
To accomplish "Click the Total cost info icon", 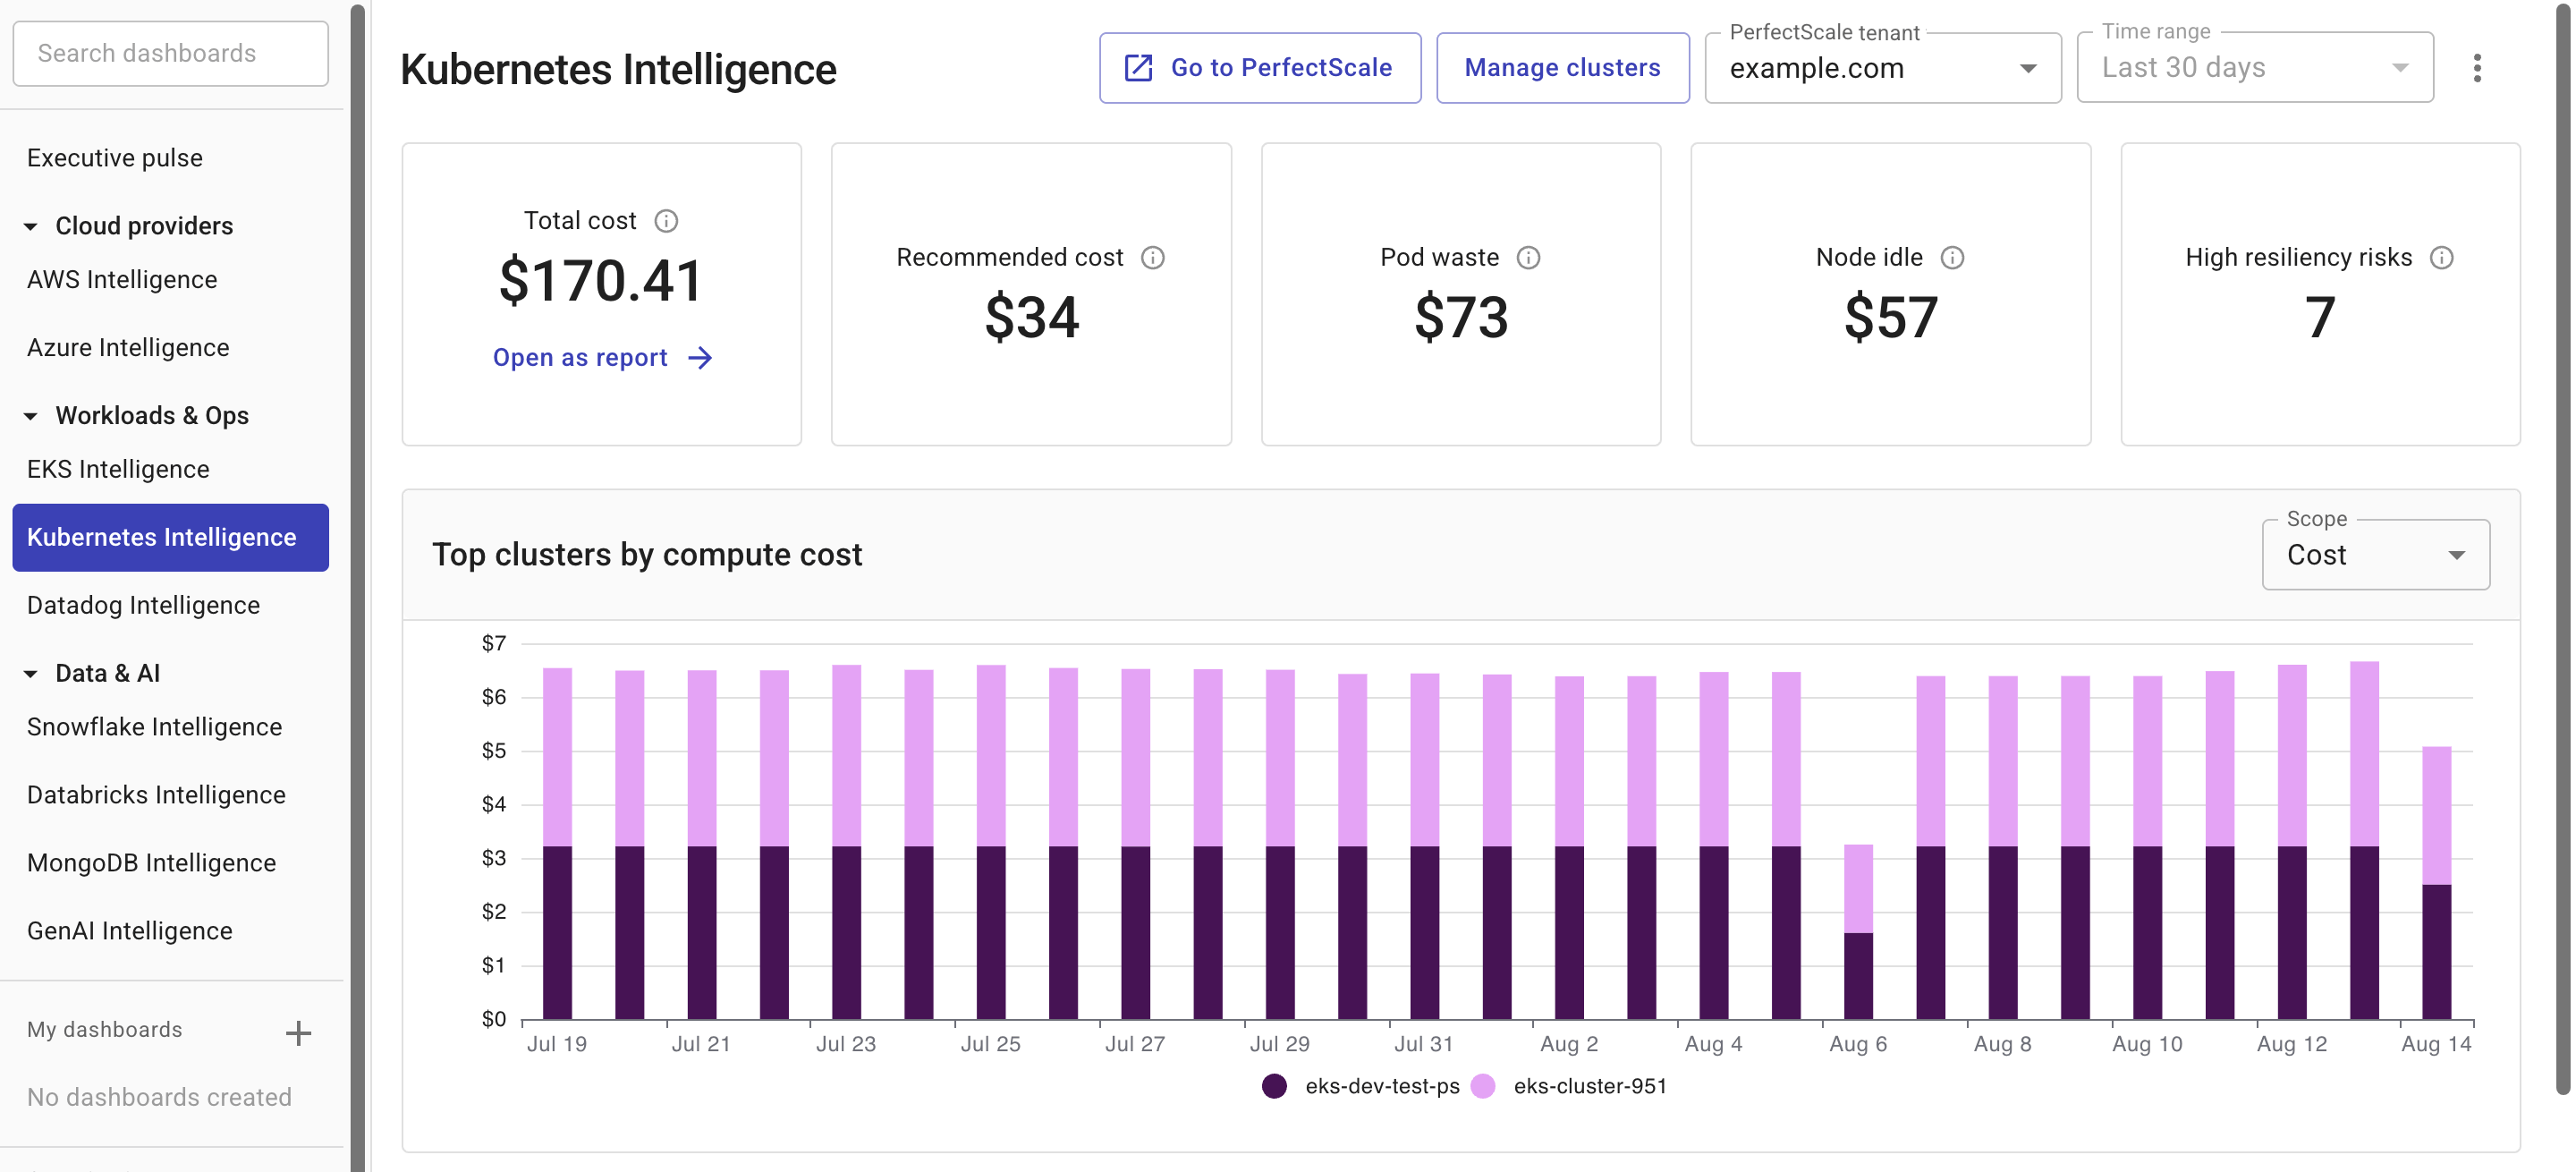I will click(667, 221).
